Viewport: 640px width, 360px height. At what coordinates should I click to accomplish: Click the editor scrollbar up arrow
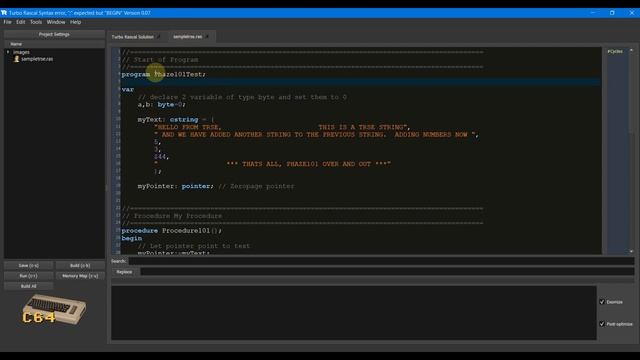point(631,50)
